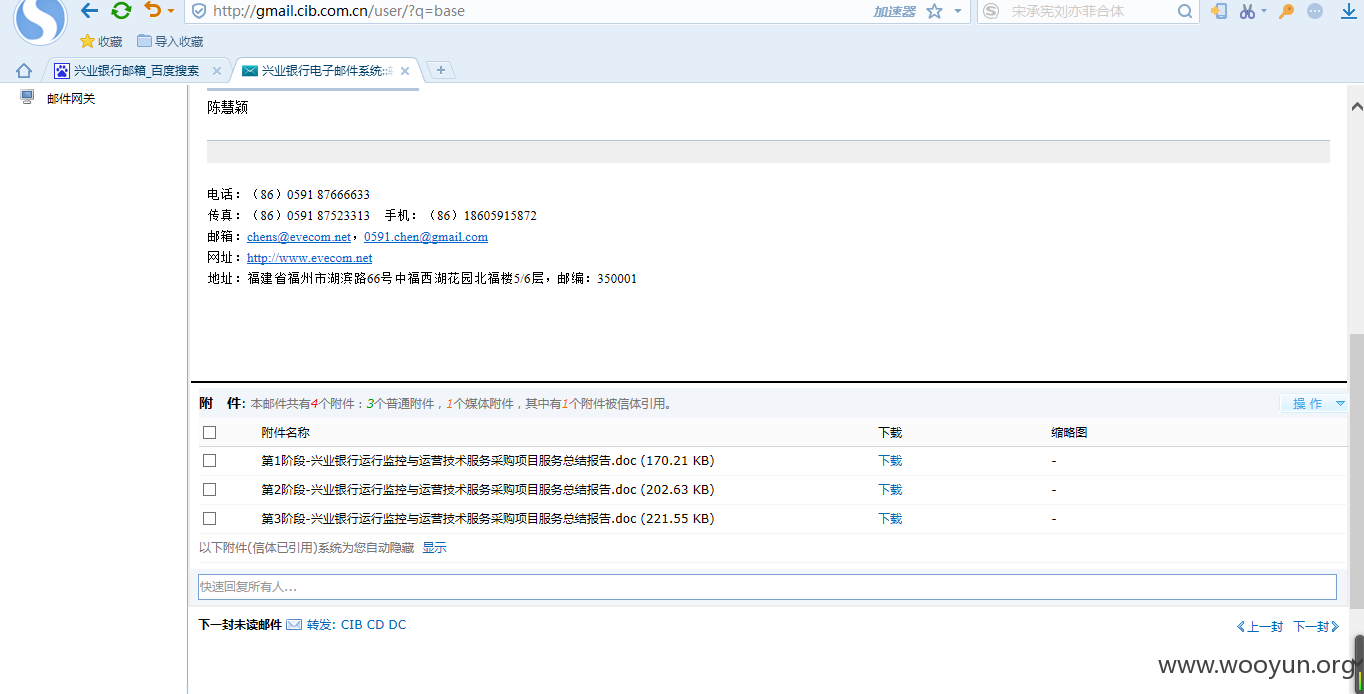Viewport: 1364px width, 694px height.
Task: Tick the select-all attachments checkbox
Action: coord(209,433)
